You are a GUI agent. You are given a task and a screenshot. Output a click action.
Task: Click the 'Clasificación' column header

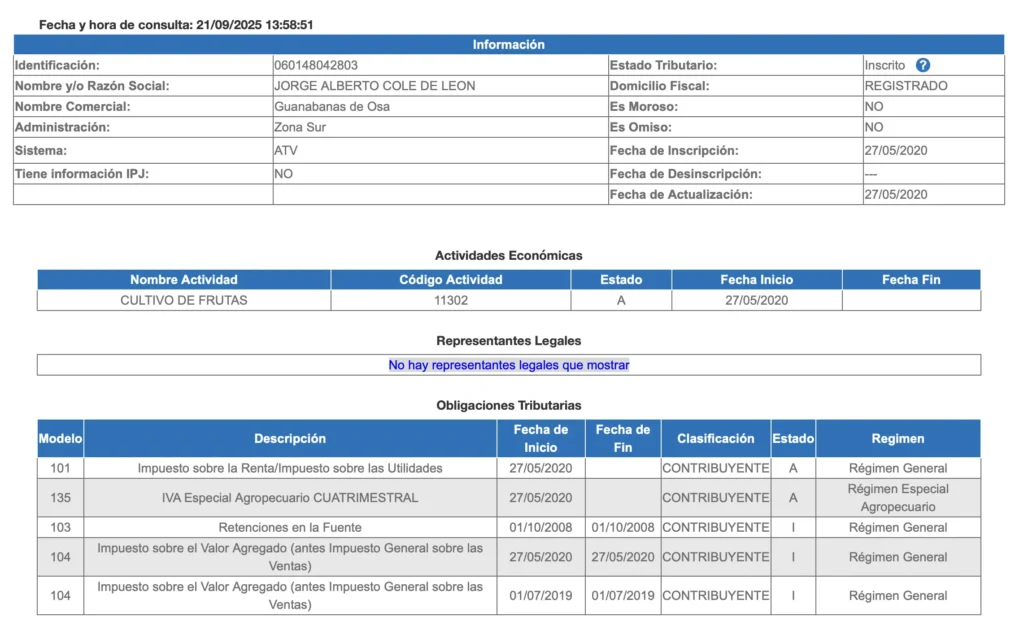point(716,439)
